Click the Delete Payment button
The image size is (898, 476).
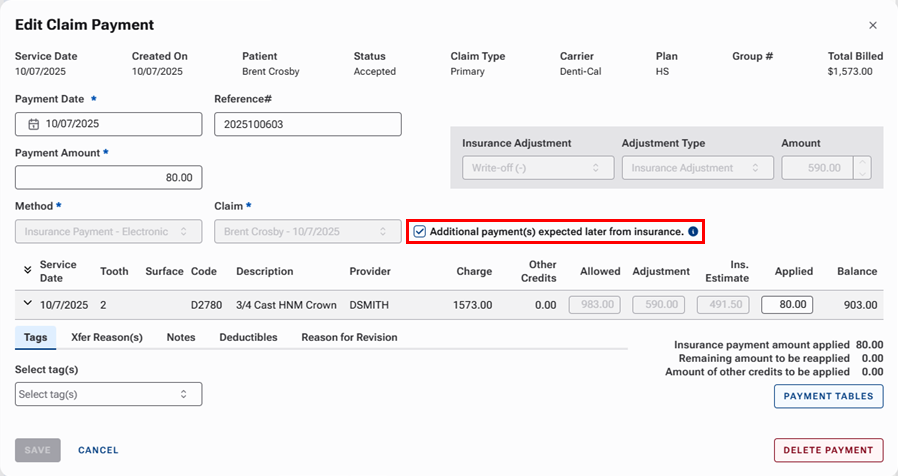pyautogui.click(x=828, y=450)
